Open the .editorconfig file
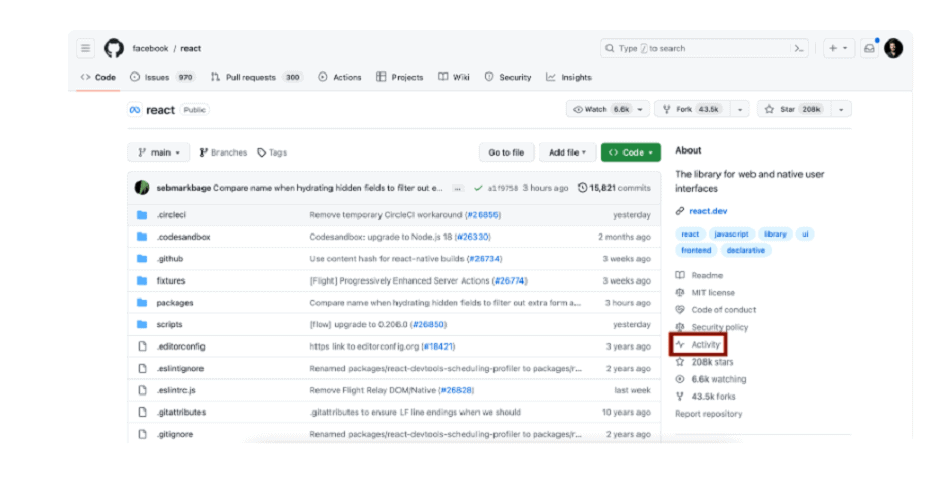Screen dimensions: 939x500 [181, 347]
